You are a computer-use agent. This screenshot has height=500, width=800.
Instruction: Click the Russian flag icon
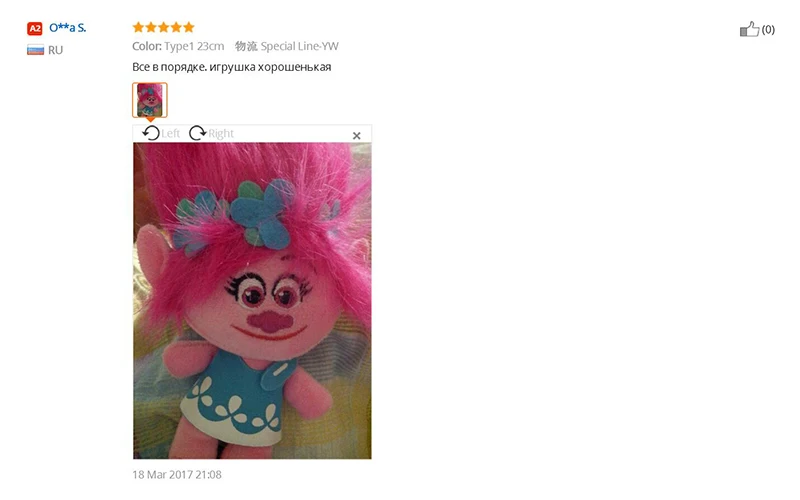pyautogui.click(x=35, y=50)
